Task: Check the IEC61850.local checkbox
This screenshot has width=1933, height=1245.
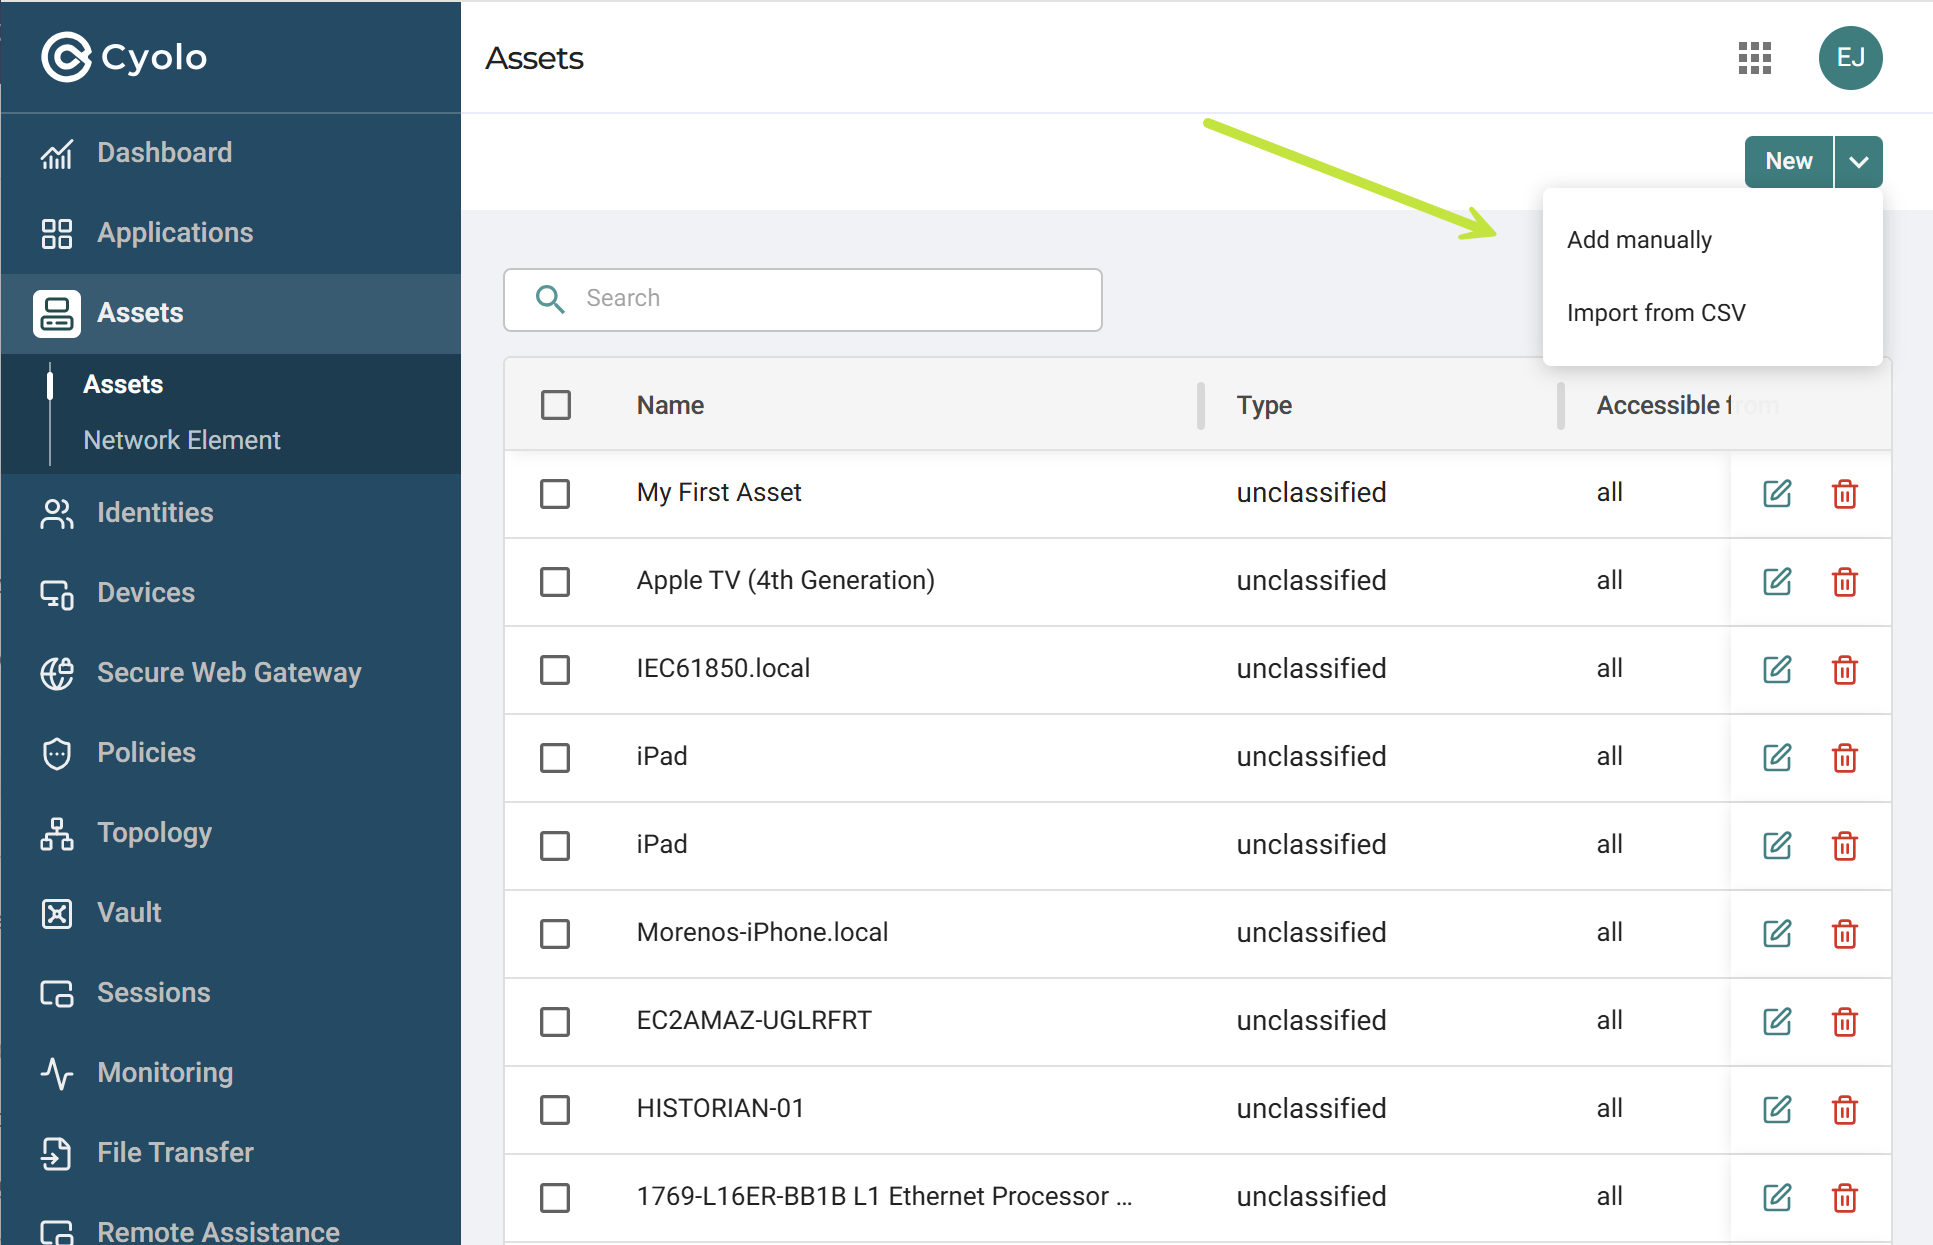Action: coord(555,670)
